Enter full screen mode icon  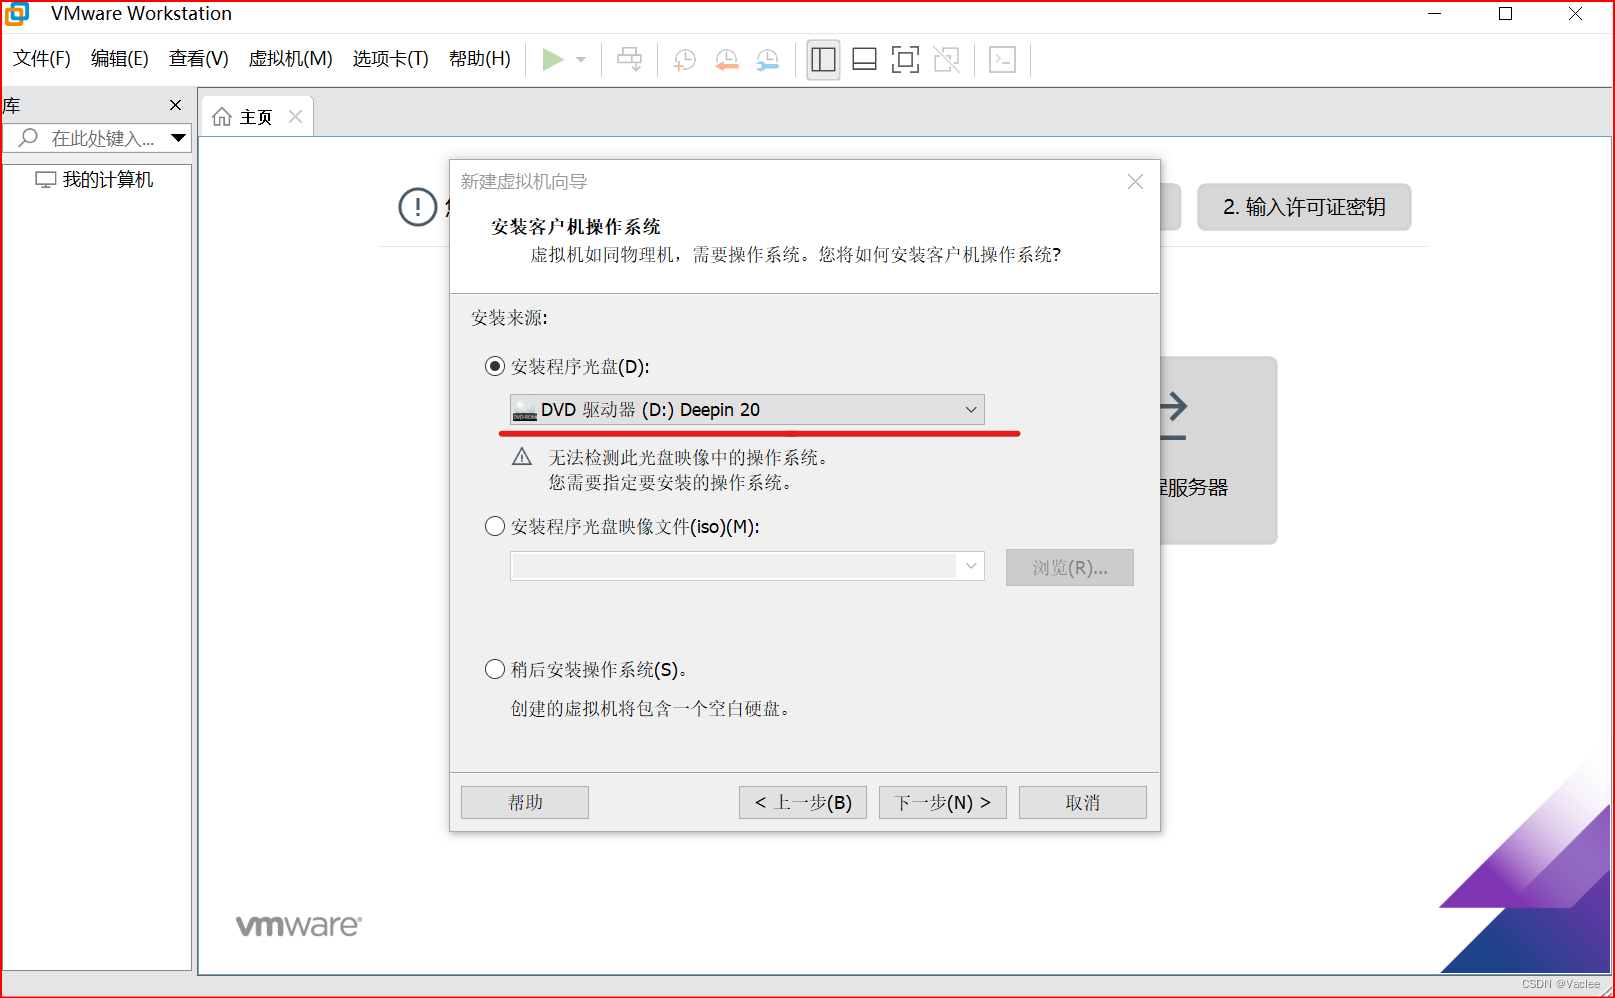pos(905,60)
